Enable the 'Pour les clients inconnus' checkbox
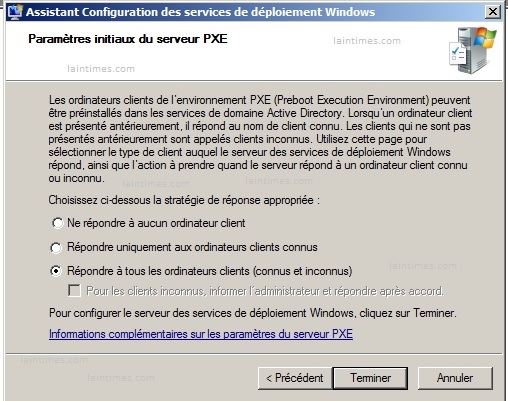508x401 pixels. point(74,291)
